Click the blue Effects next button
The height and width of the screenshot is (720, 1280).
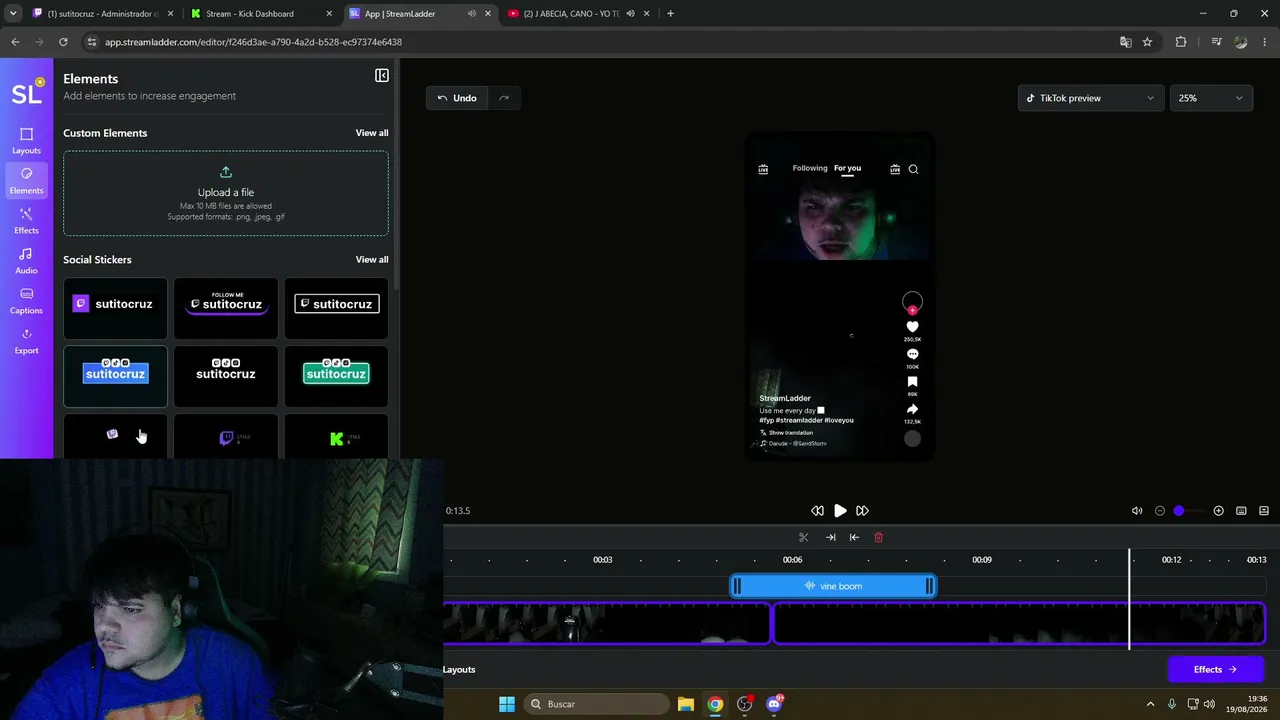coord(1215,670)
